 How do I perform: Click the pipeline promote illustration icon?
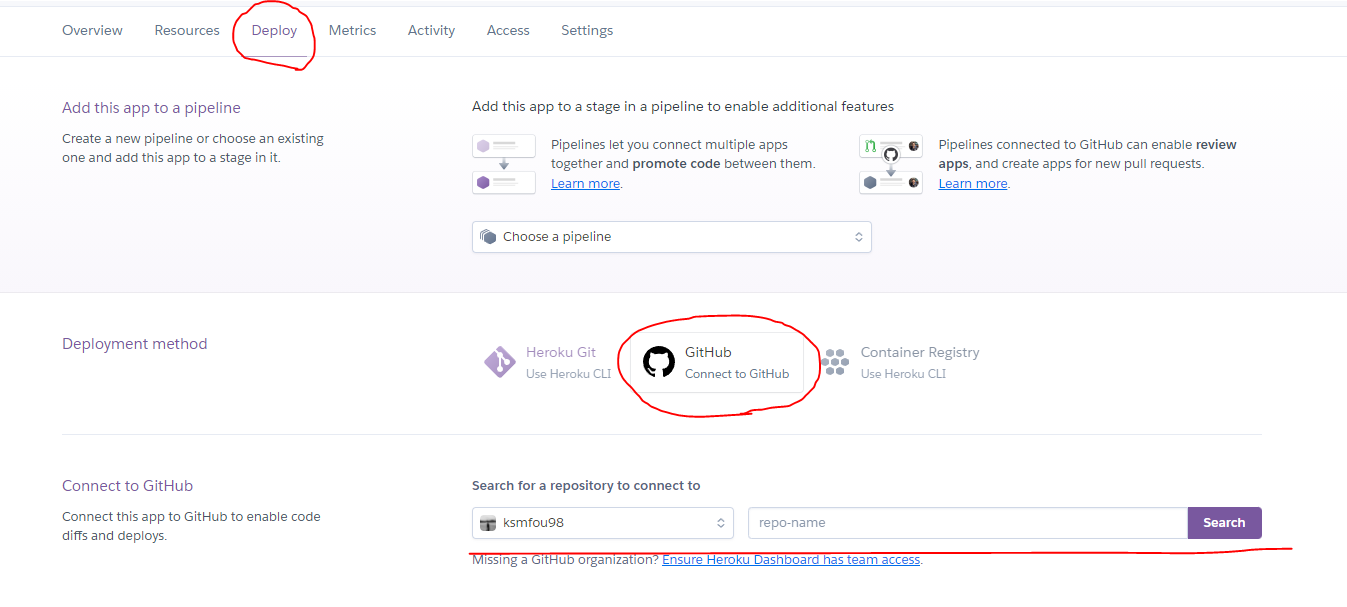tap(504, 164)
